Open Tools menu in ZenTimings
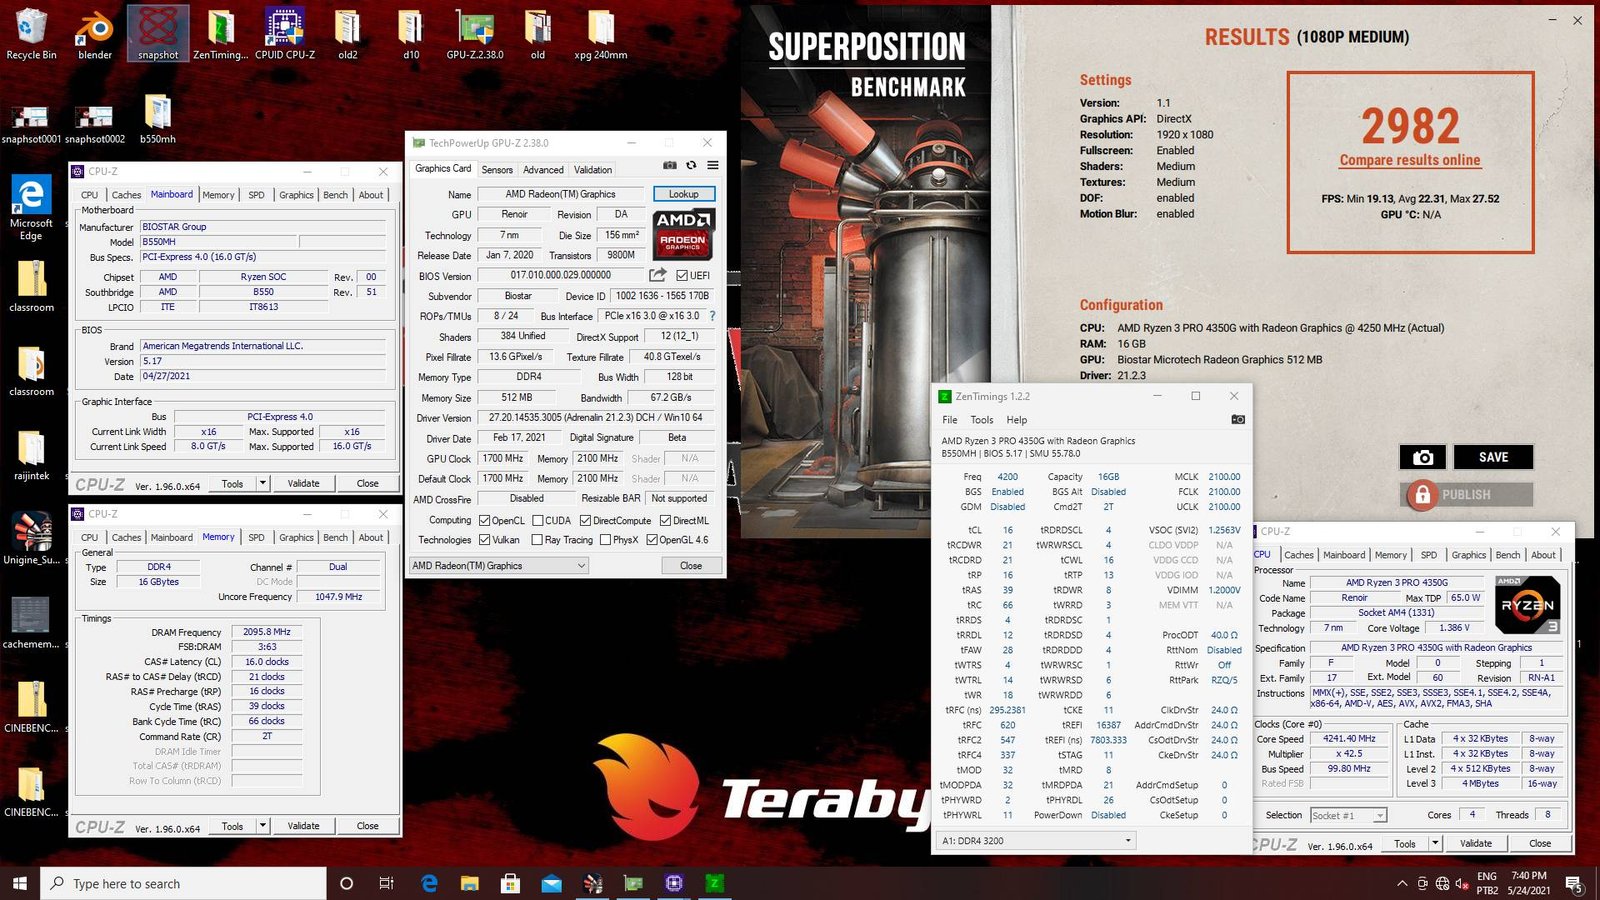This screenshot has height=900, width=1600. pyautogui.click(x=981, y=420)
